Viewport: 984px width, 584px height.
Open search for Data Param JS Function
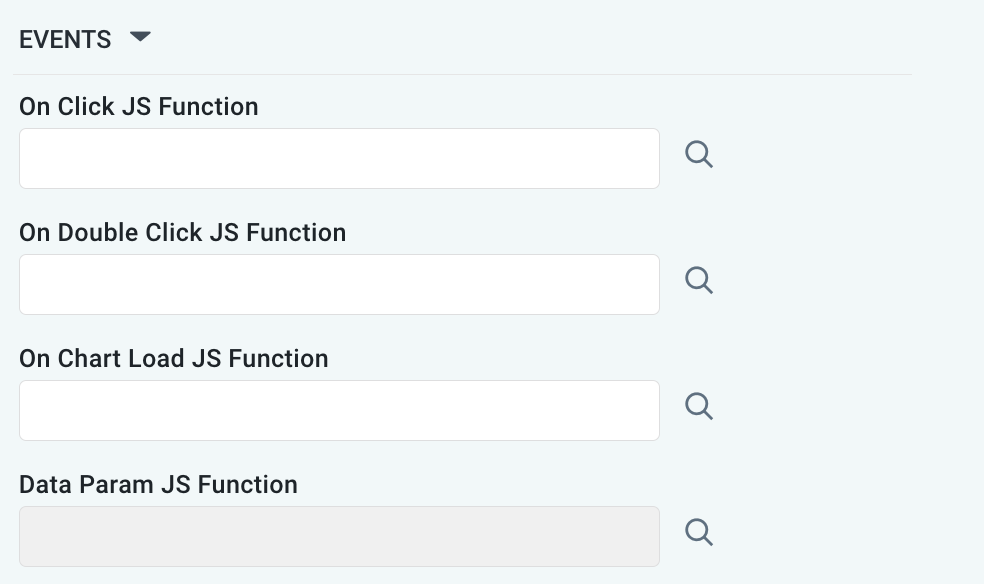[699, 533]
